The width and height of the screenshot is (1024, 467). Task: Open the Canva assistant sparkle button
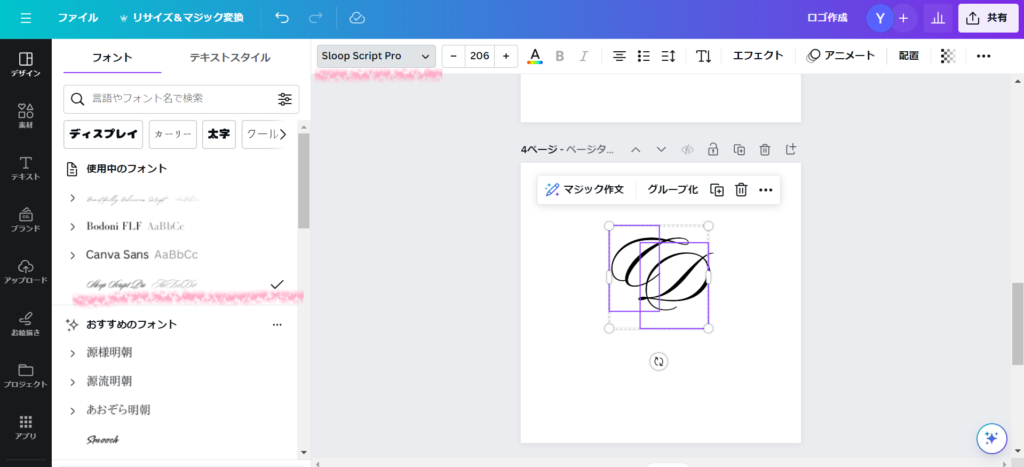pyautogui.click(x=991, y=438)
